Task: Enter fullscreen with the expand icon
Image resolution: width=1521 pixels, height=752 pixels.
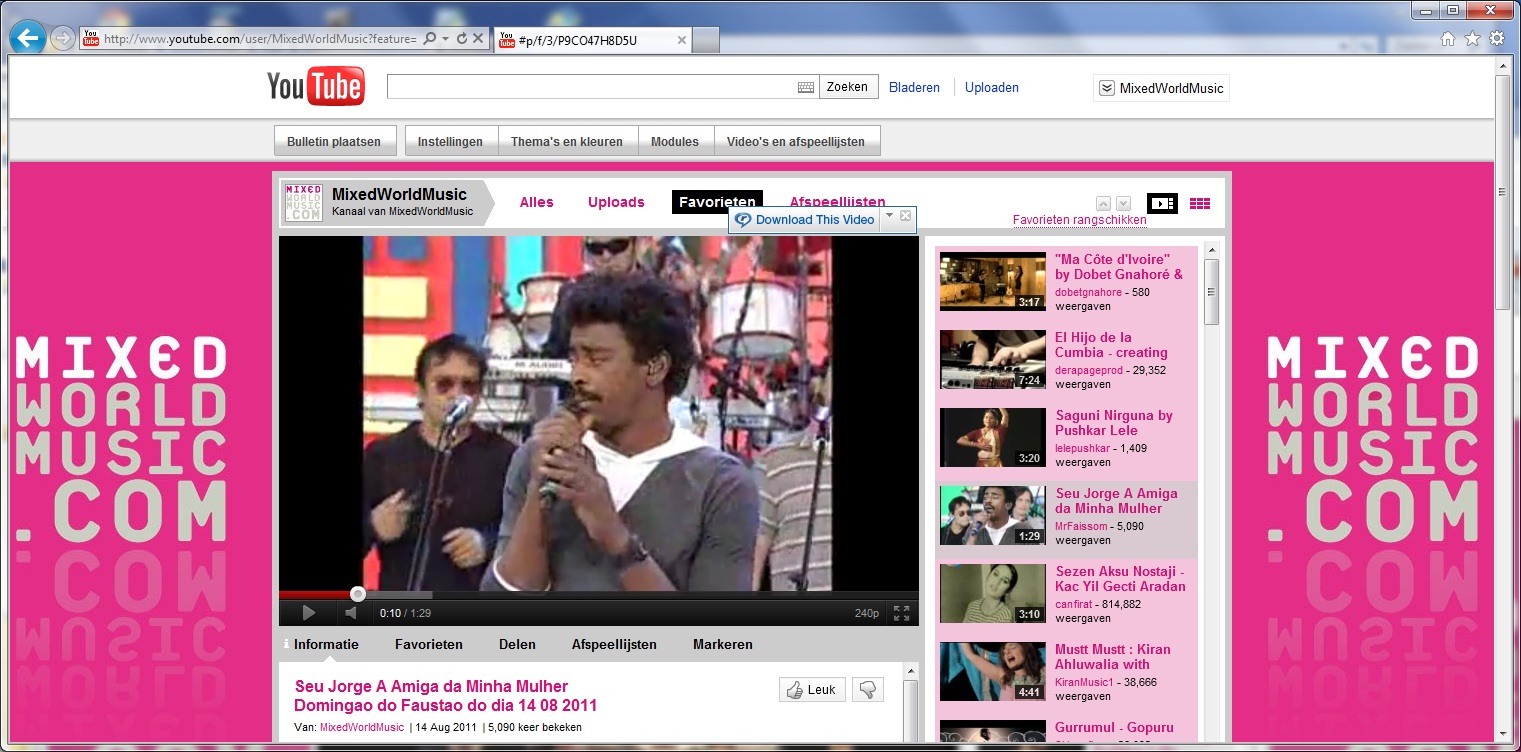Action: (x=902, y=613)
